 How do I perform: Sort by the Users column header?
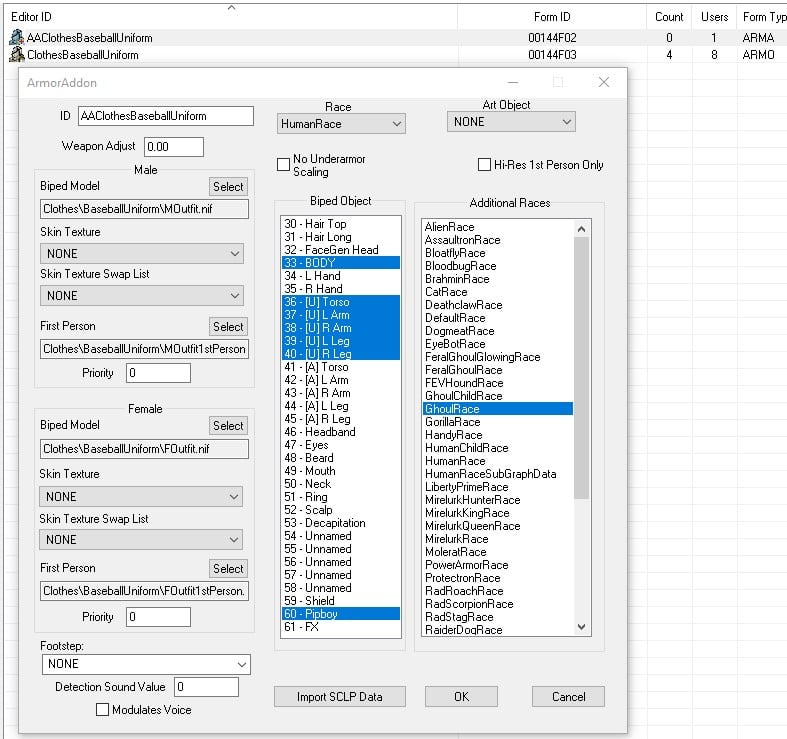714,17
